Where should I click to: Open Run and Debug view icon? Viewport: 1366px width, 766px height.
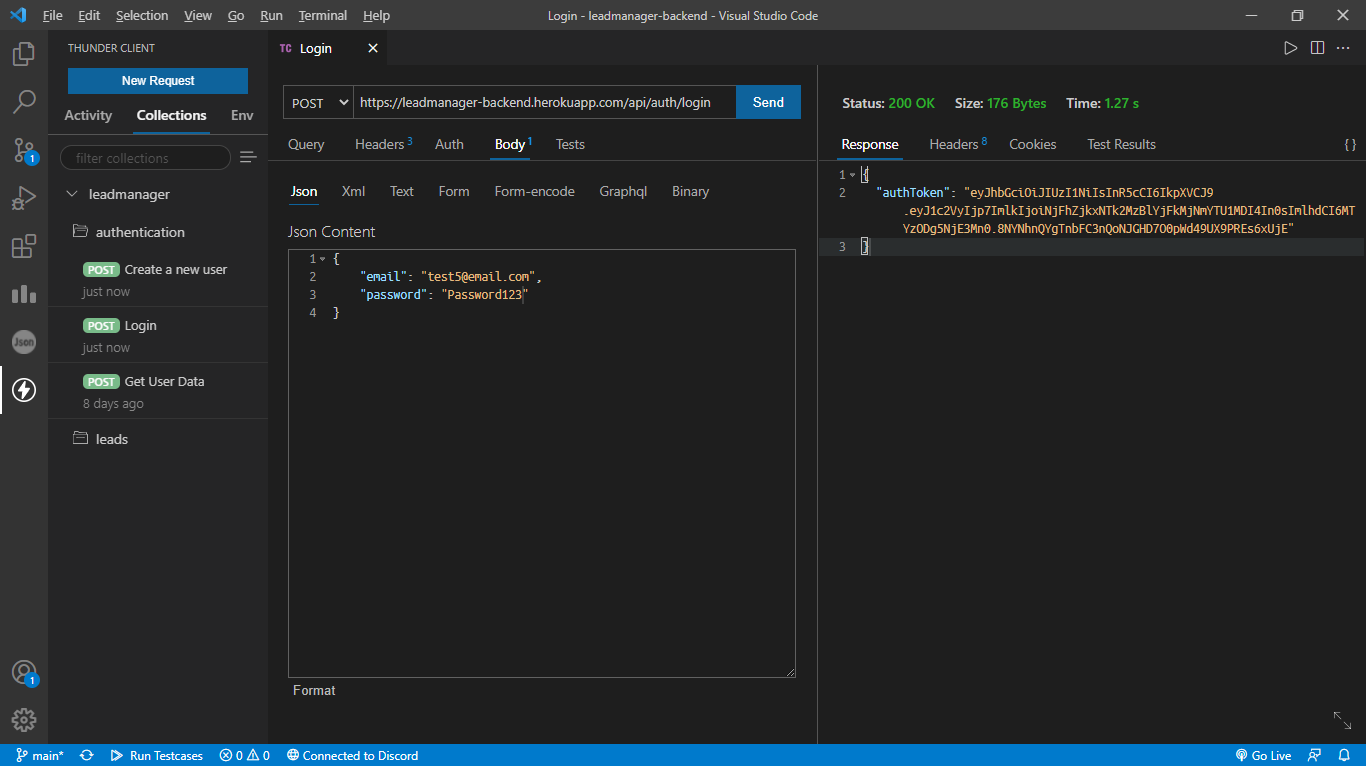click(24, 198)
